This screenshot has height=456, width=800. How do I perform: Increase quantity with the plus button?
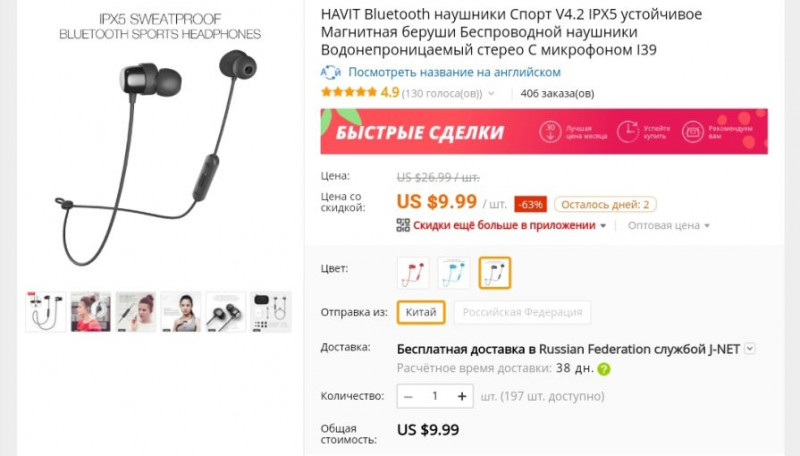pyautogui.click(x=462, y=396)
